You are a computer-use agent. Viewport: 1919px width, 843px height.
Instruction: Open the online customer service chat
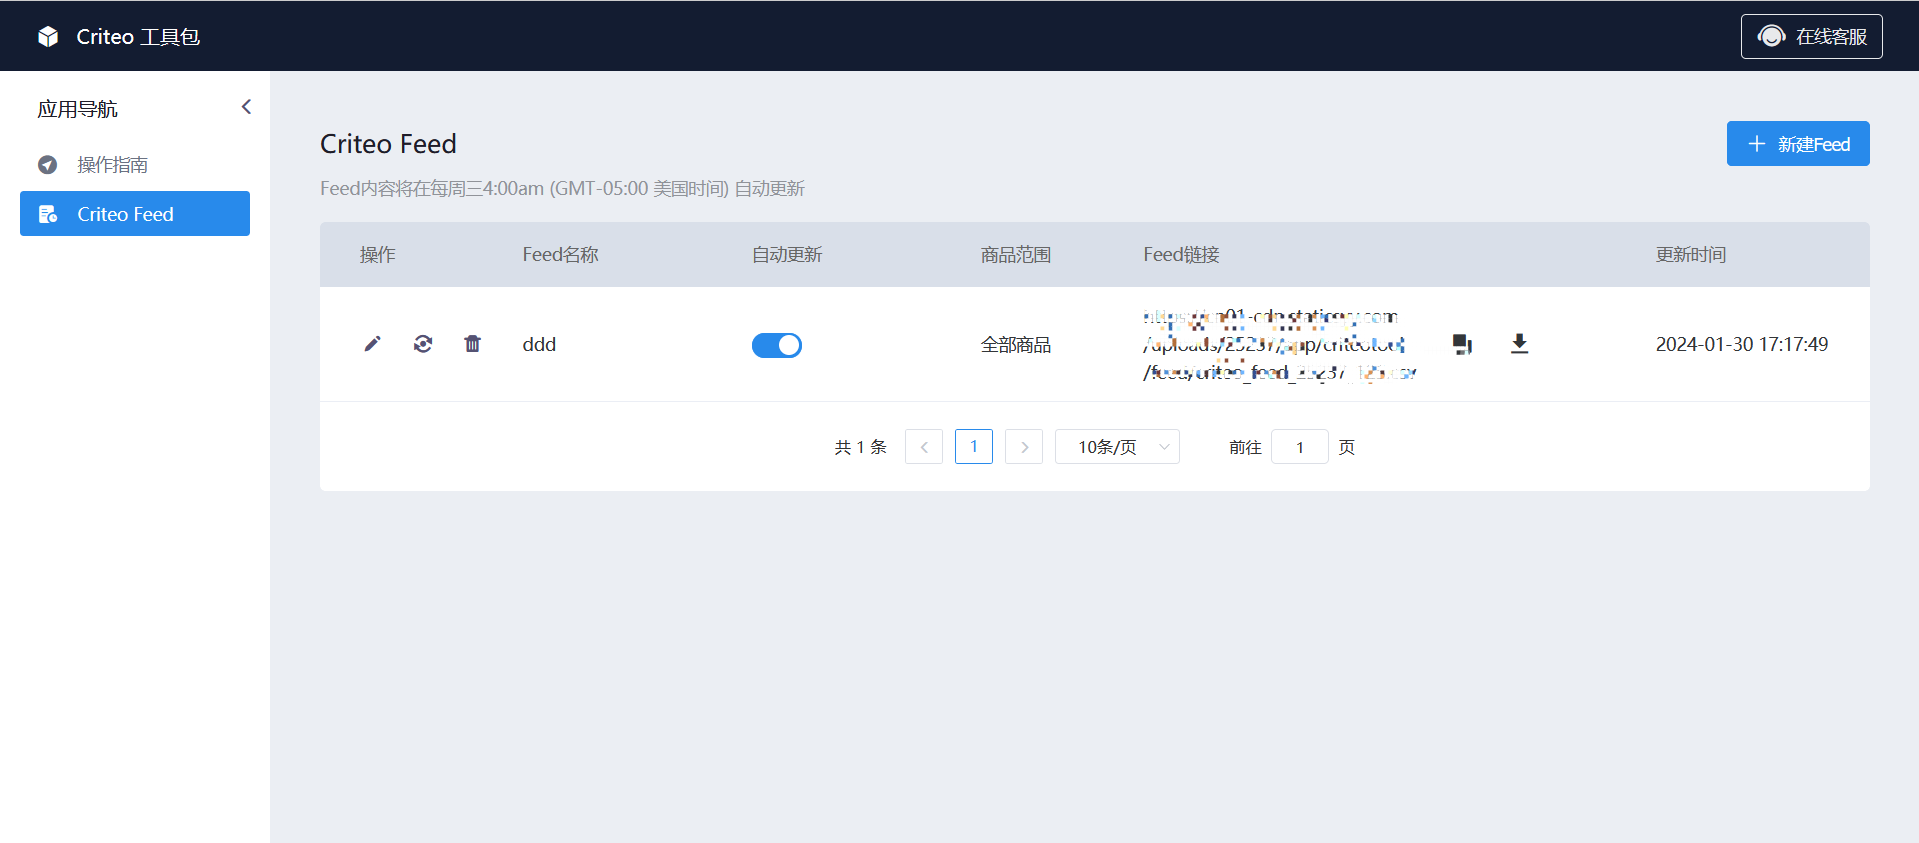[x=1811, y=36]
